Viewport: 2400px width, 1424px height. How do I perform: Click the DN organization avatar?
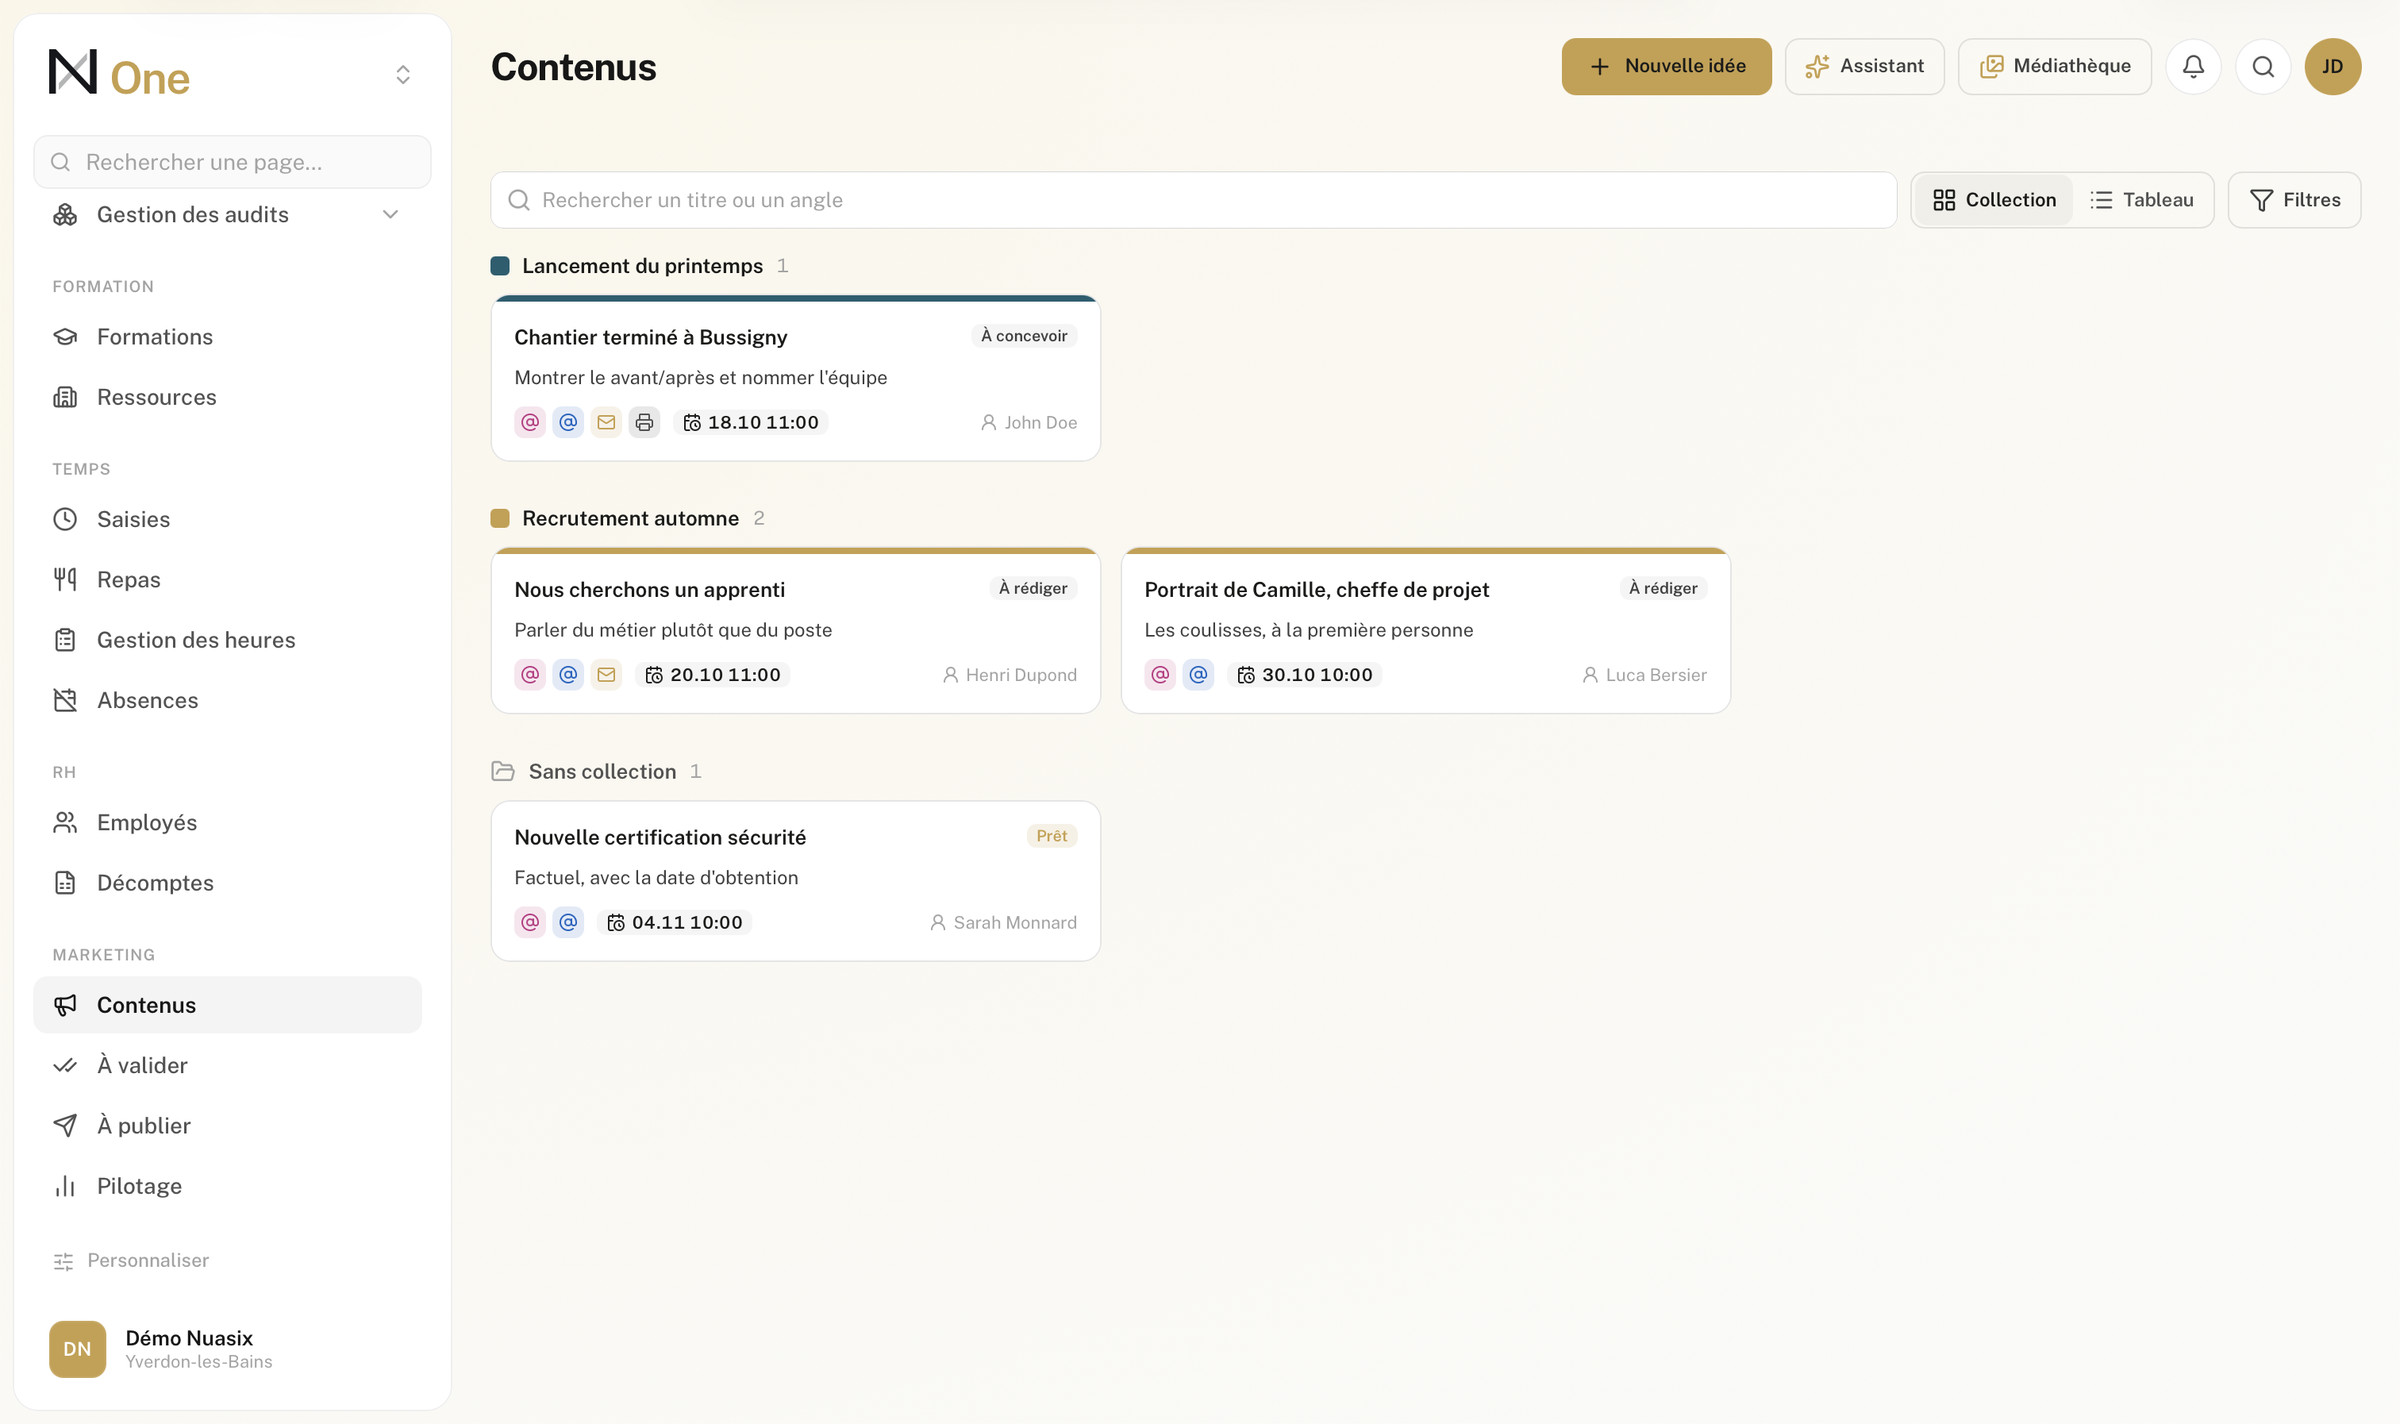(x=77, y=1349)
